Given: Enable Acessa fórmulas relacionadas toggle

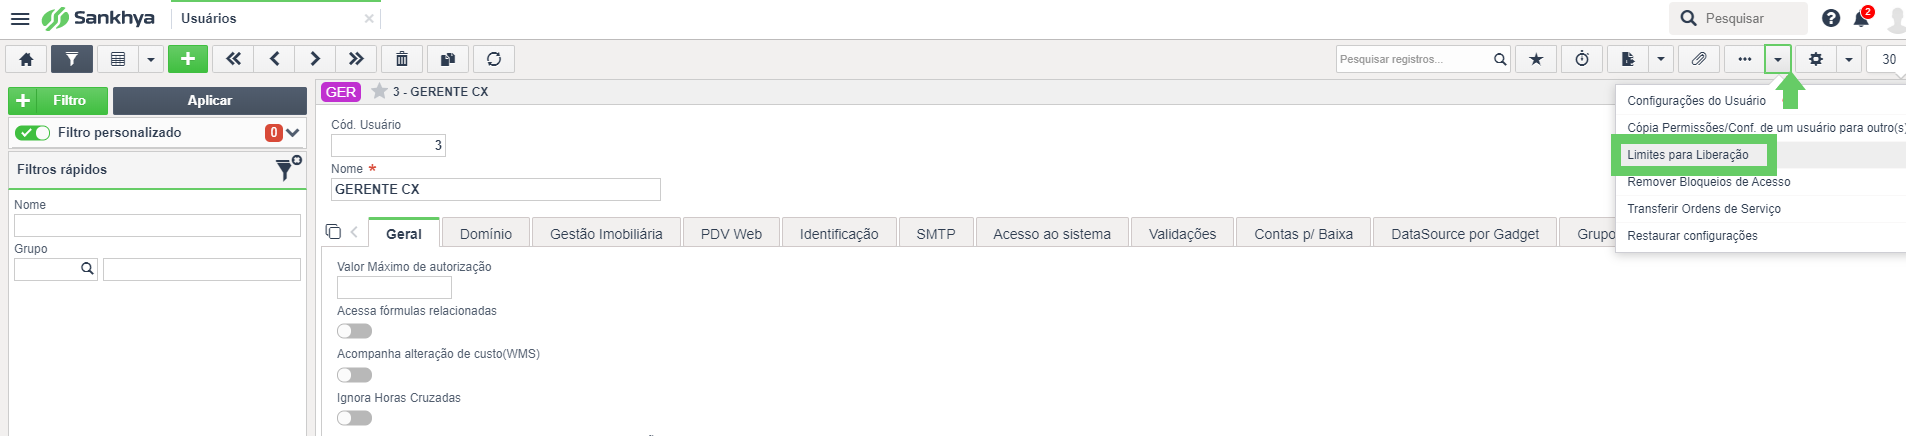Looking at the screenshot, I should tap(354, 331).
